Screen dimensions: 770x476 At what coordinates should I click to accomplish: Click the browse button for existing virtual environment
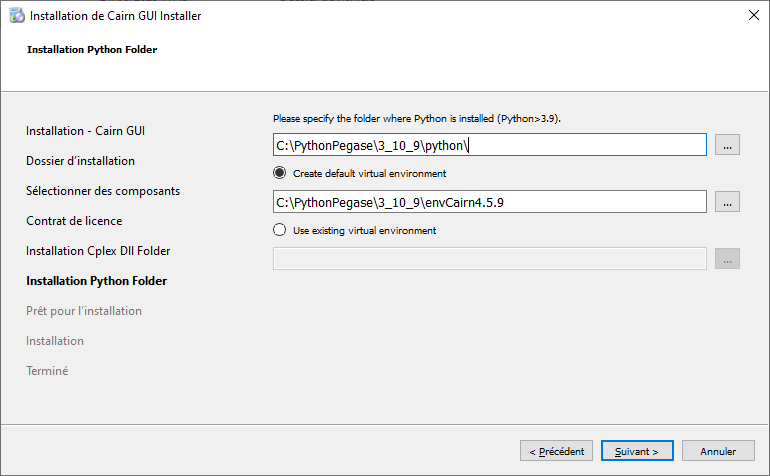coord(727,259)
